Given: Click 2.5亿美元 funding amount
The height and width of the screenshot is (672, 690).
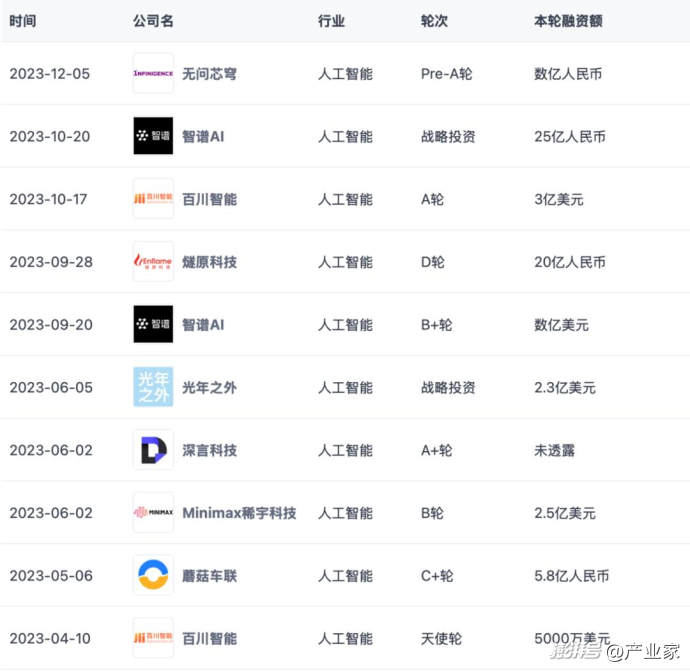Looking at the screenshot, I should [x=565, y=513].
